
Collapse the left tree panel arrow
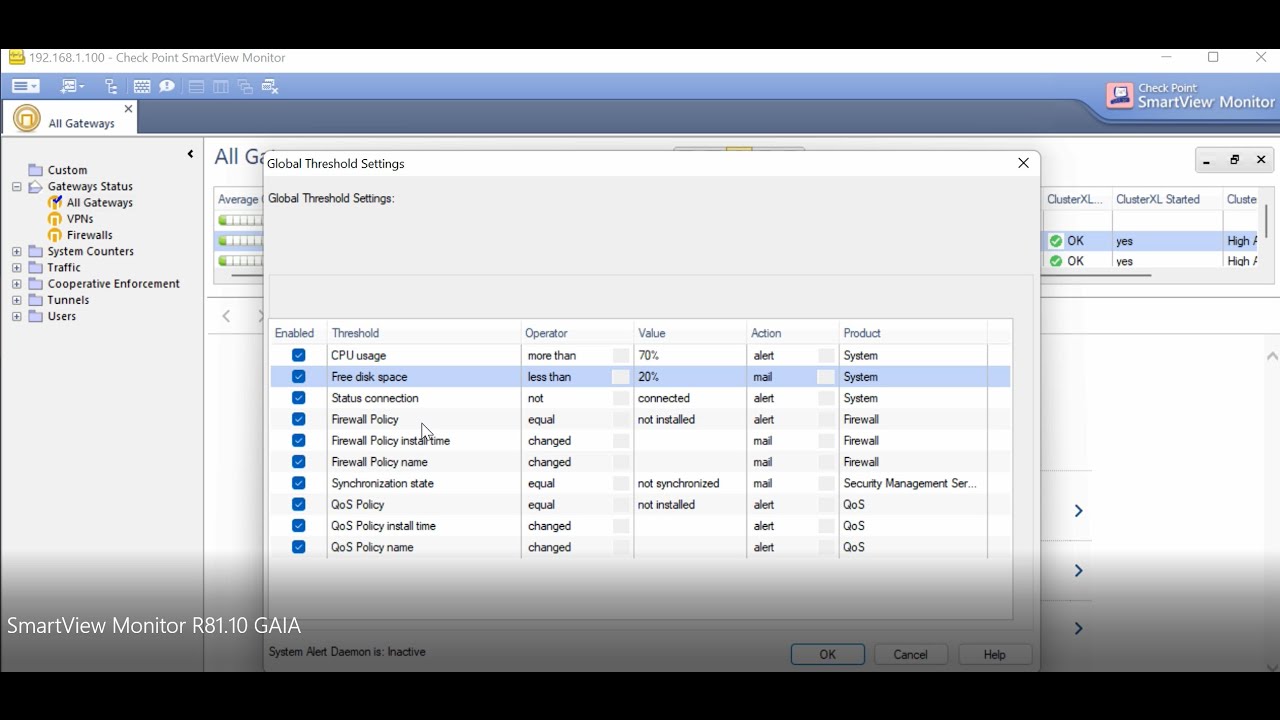[190, 154]
